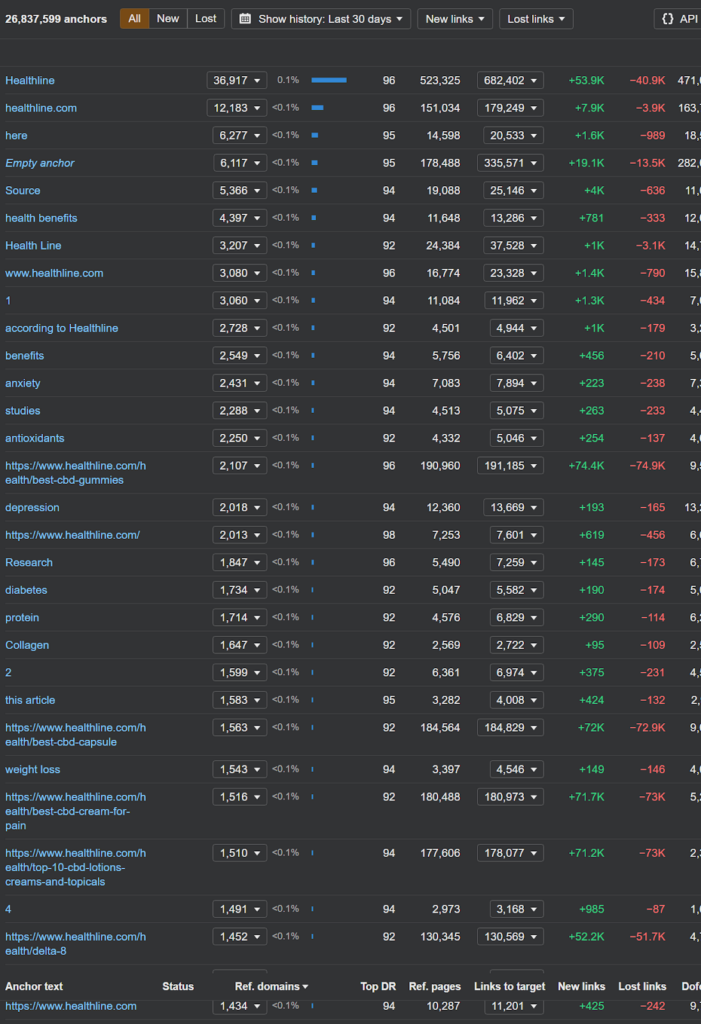
Task: Open the 'protein' anchor link
Action: (22, 617)
